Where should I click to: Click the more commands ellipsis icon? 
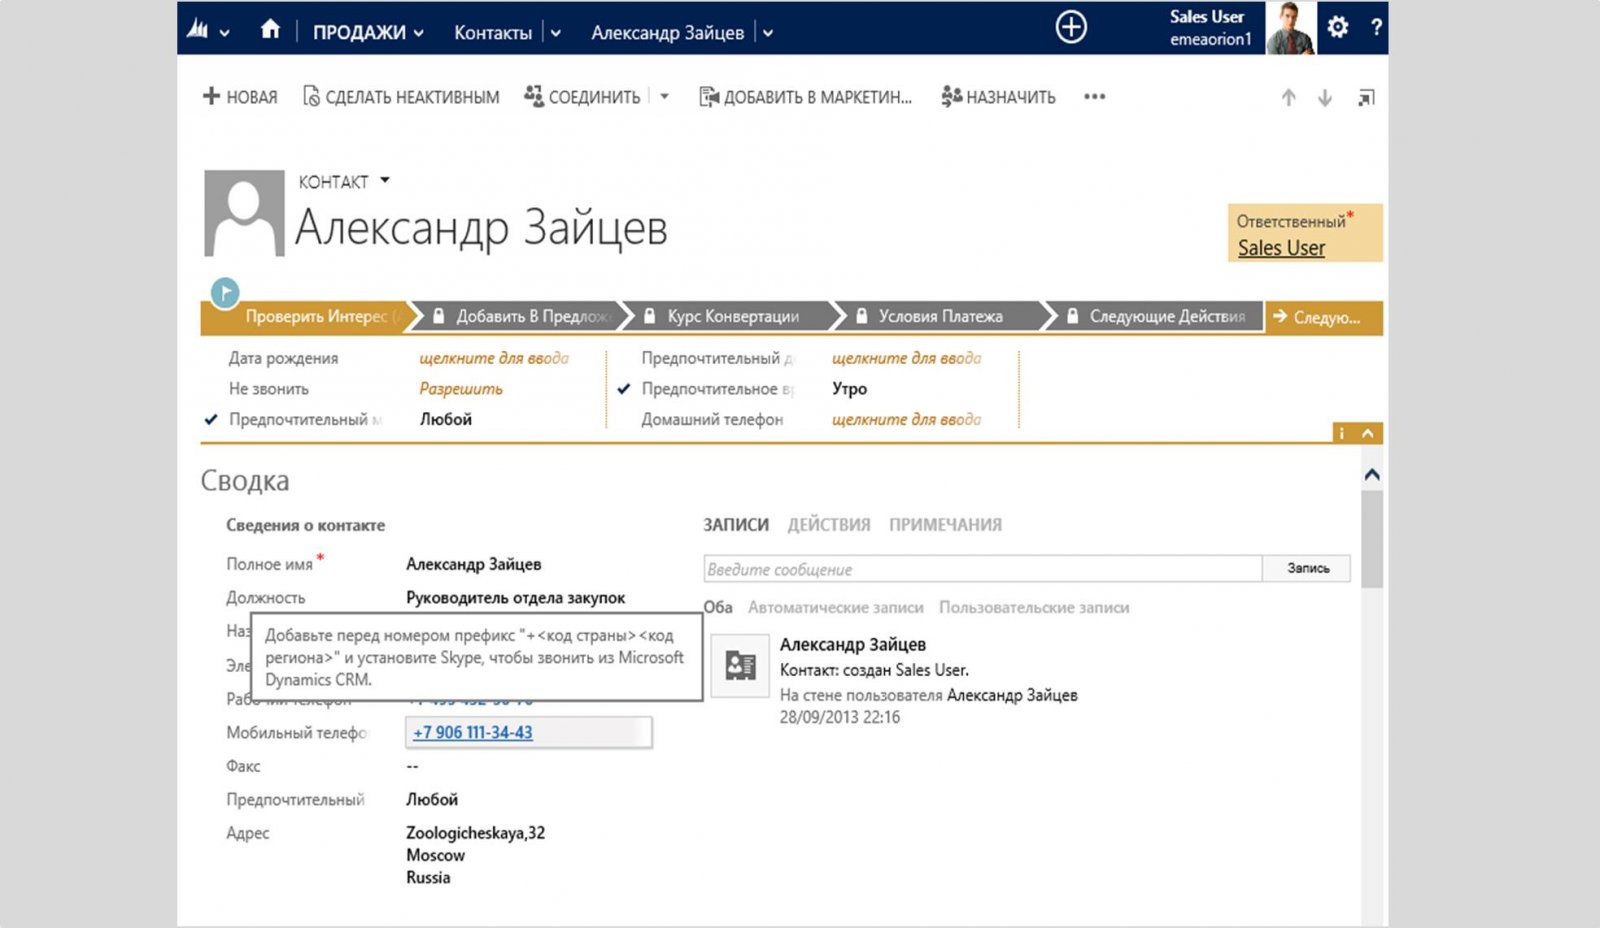click(x=1093, y=97)
